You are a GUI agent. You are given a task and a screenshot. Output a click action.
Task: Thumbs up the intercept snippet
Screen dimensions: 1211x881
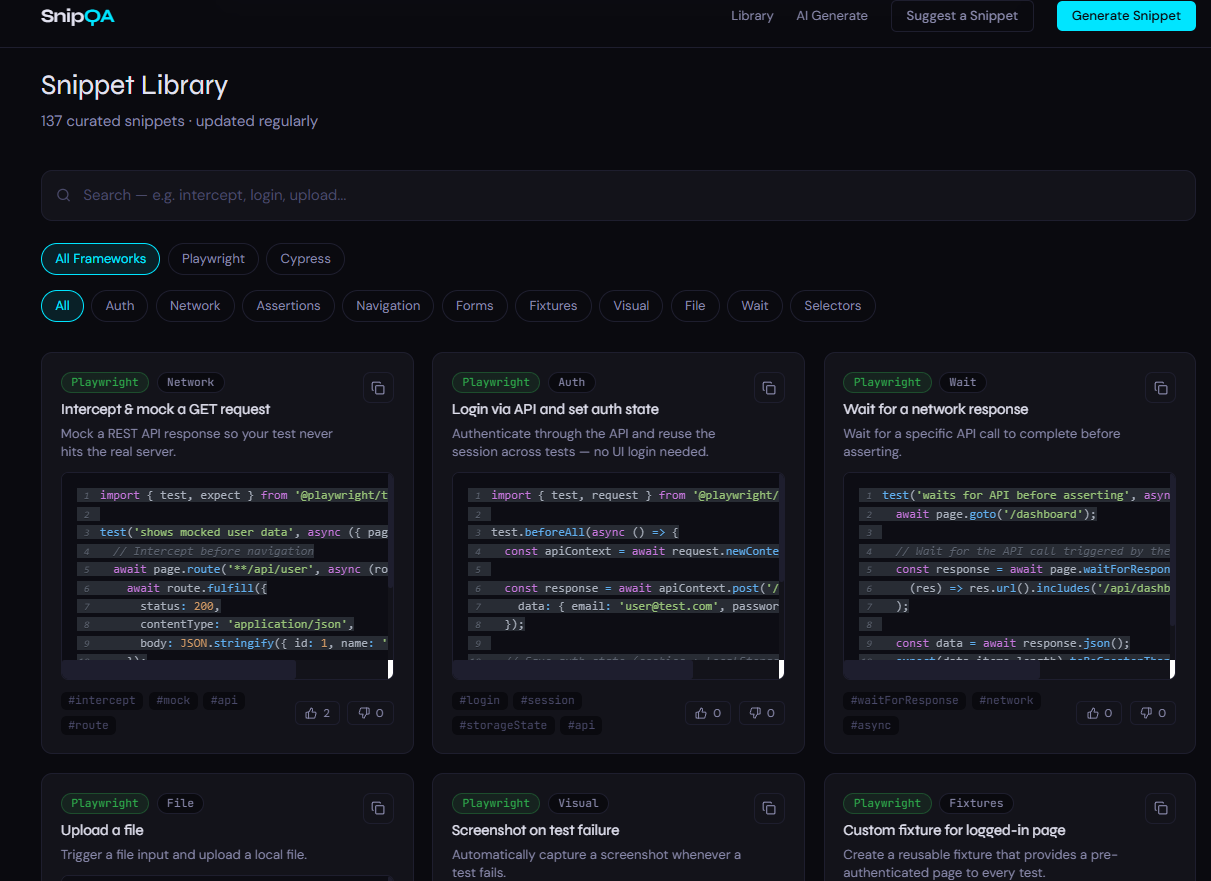click(317, 712)
